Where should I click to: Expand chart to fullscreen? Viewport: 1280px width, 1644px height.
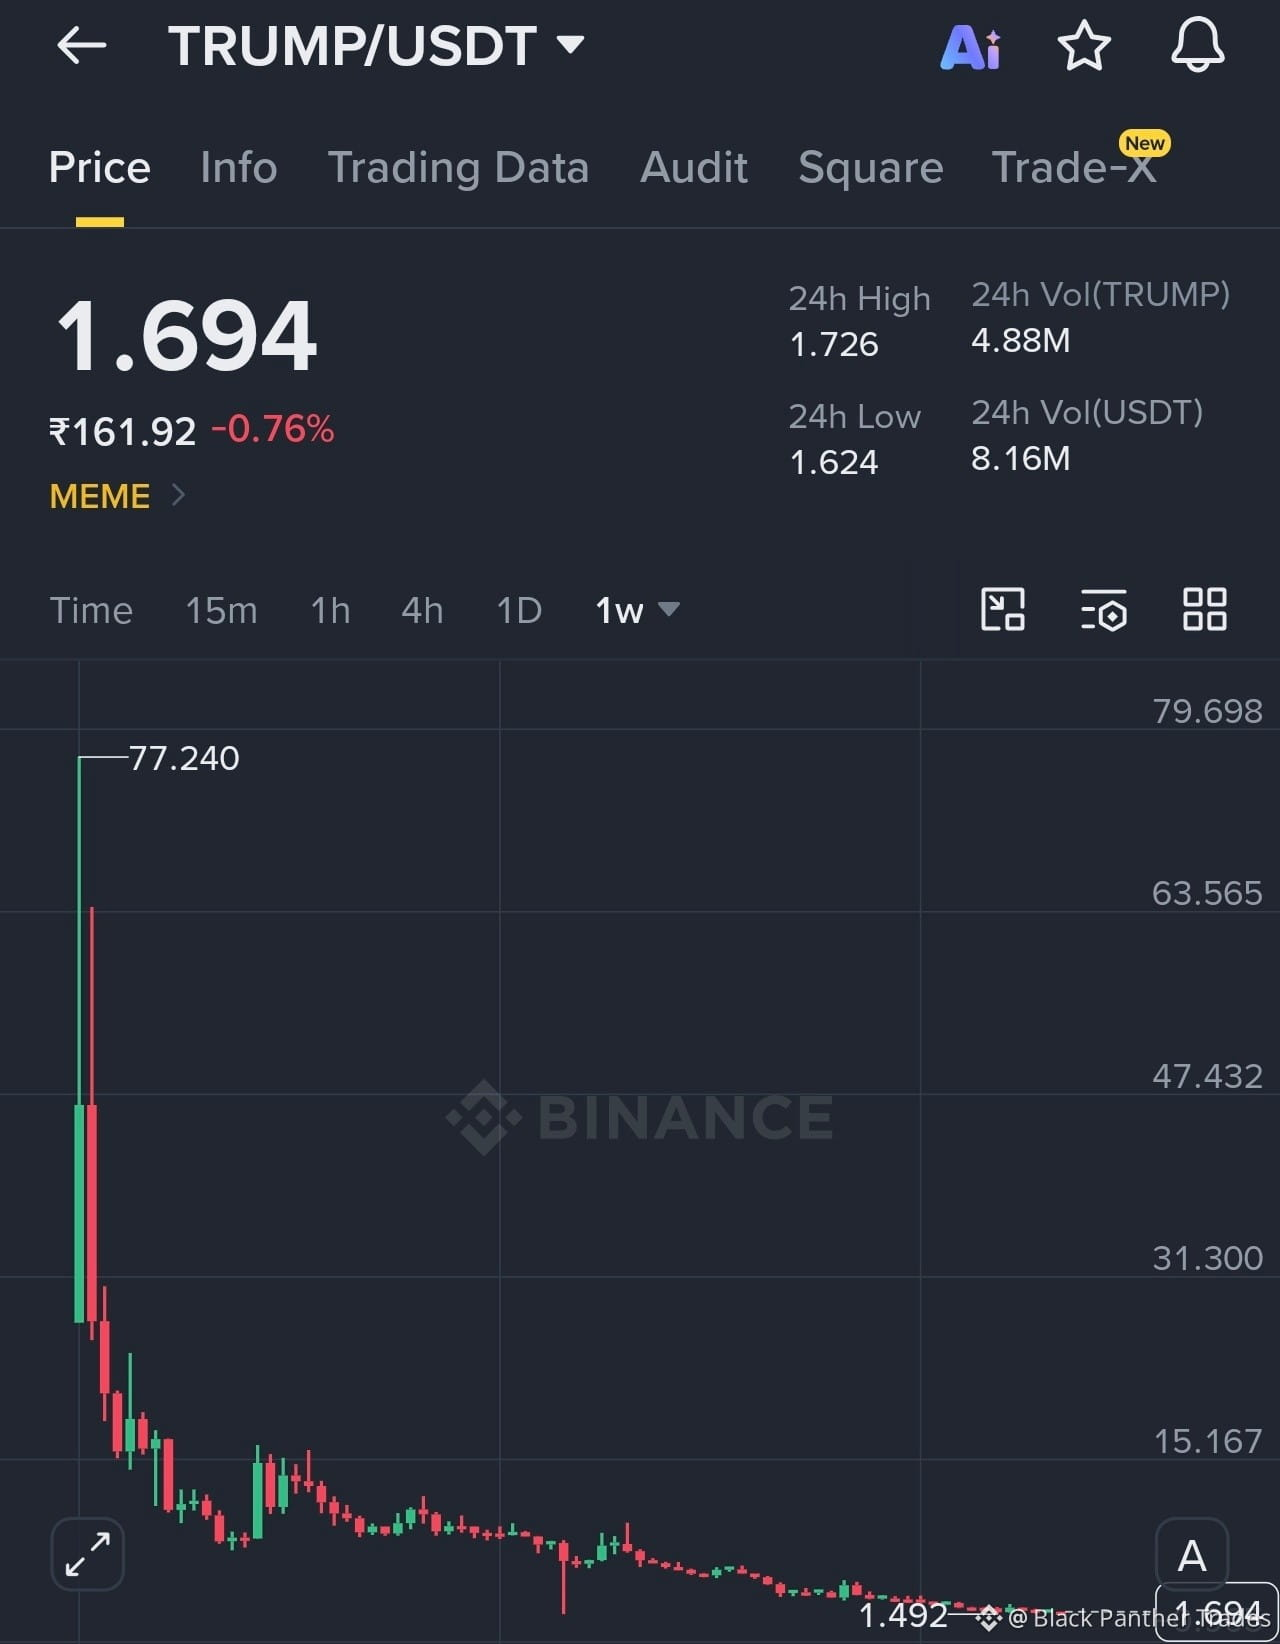point(88,1554)
